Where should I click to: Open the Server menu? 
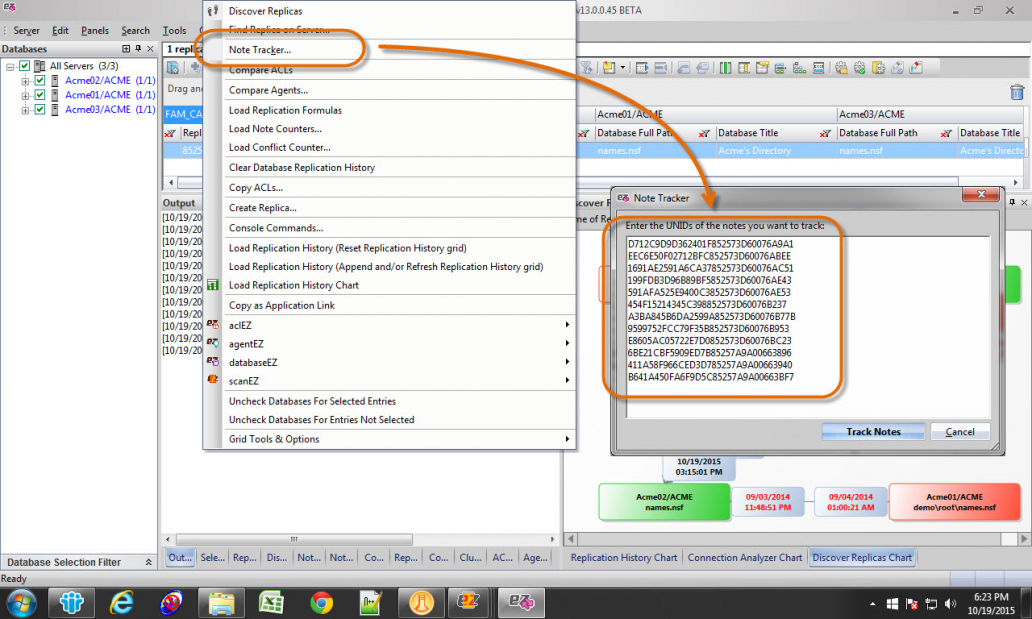[x=26, y=30]
